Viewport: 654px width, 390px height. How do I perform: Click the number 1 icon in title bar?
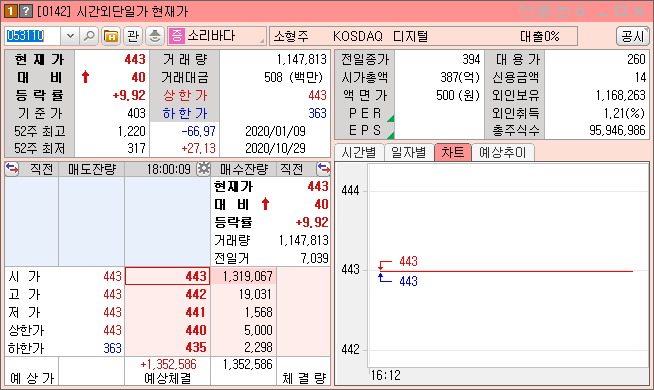point(10,11)
